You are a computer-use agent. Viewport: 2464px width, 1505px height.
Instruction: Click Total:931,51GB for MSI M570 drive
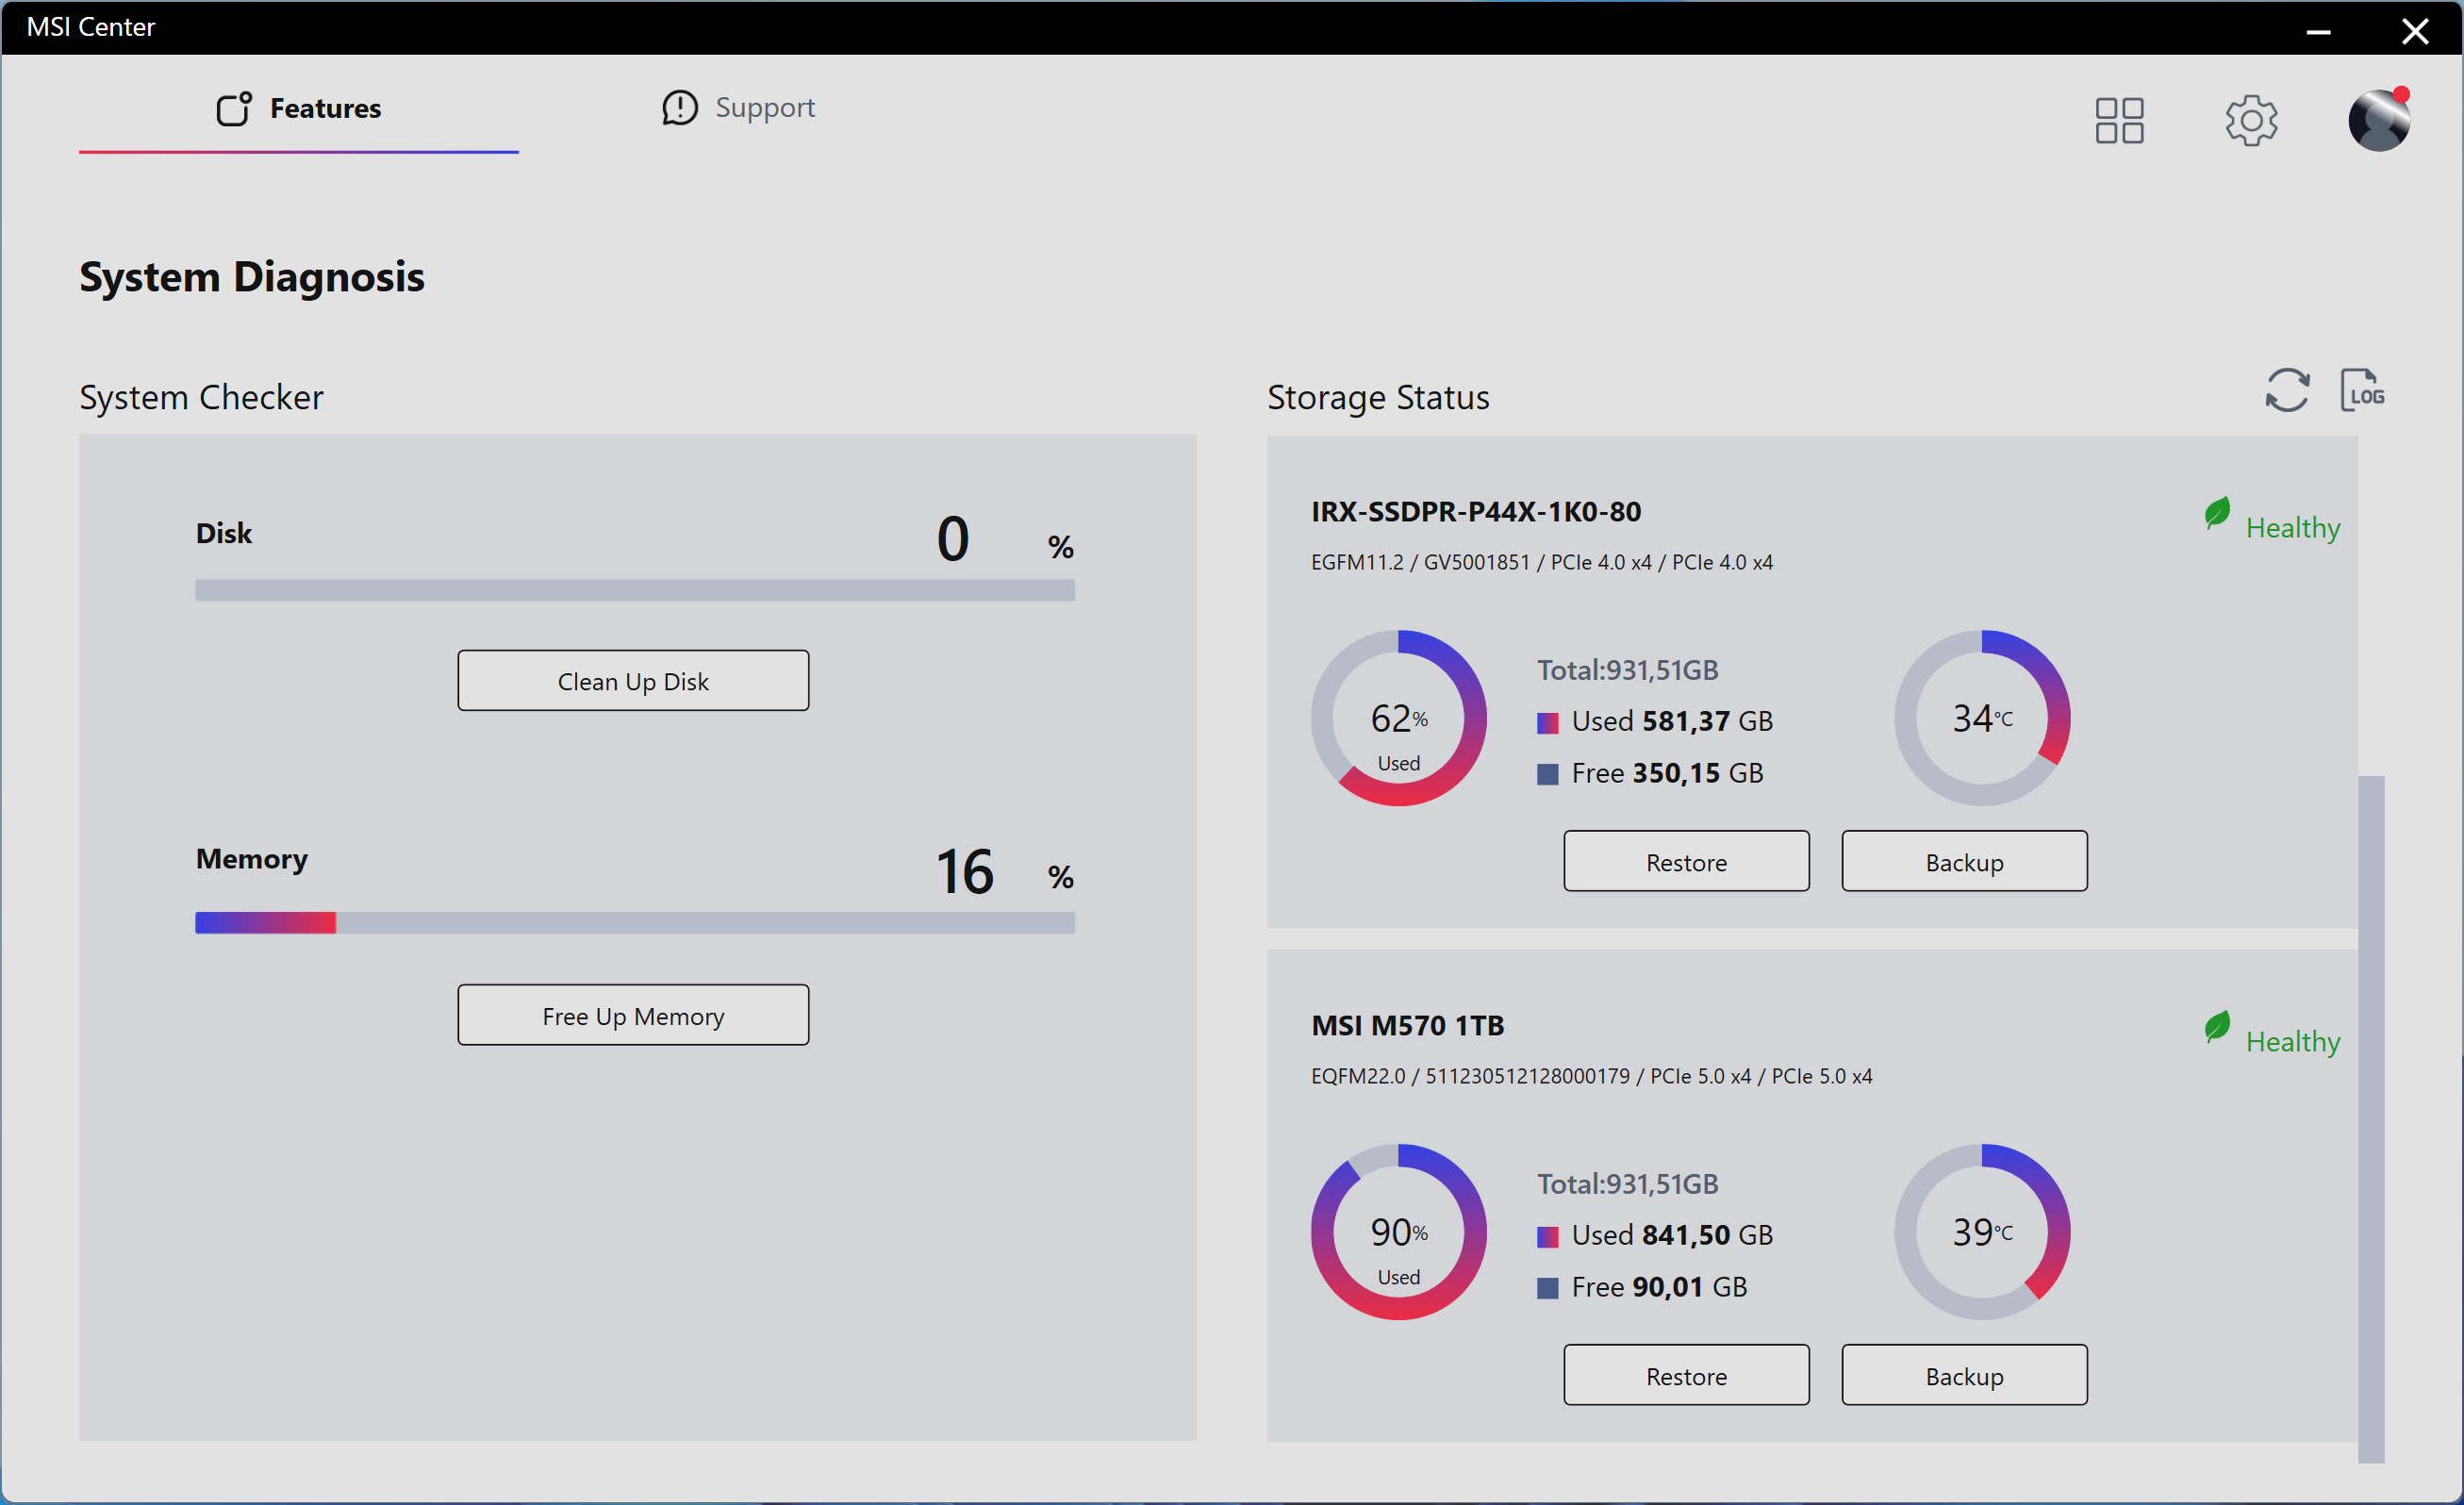click(x=1627, y=1184)
